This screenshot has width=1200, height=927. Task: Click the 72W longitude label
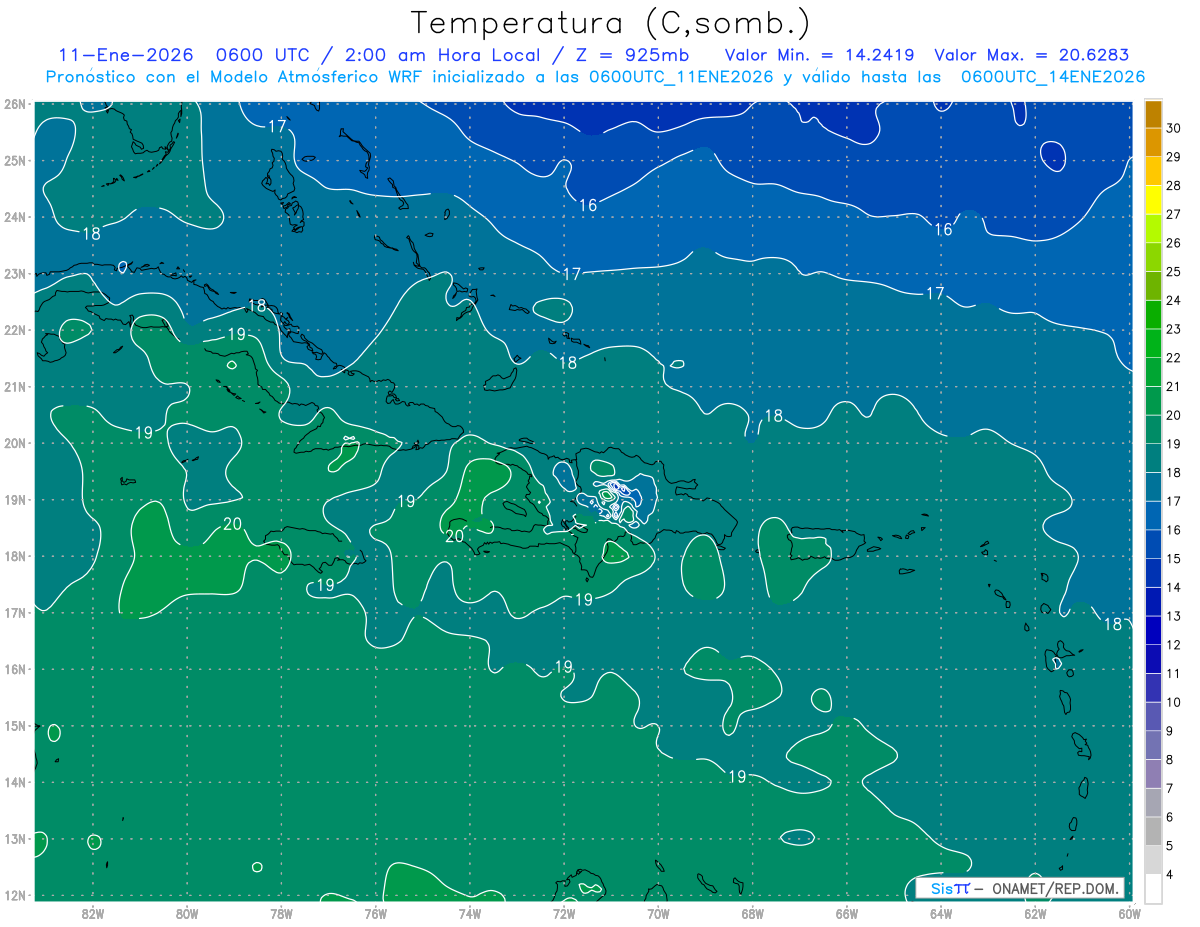564,913
